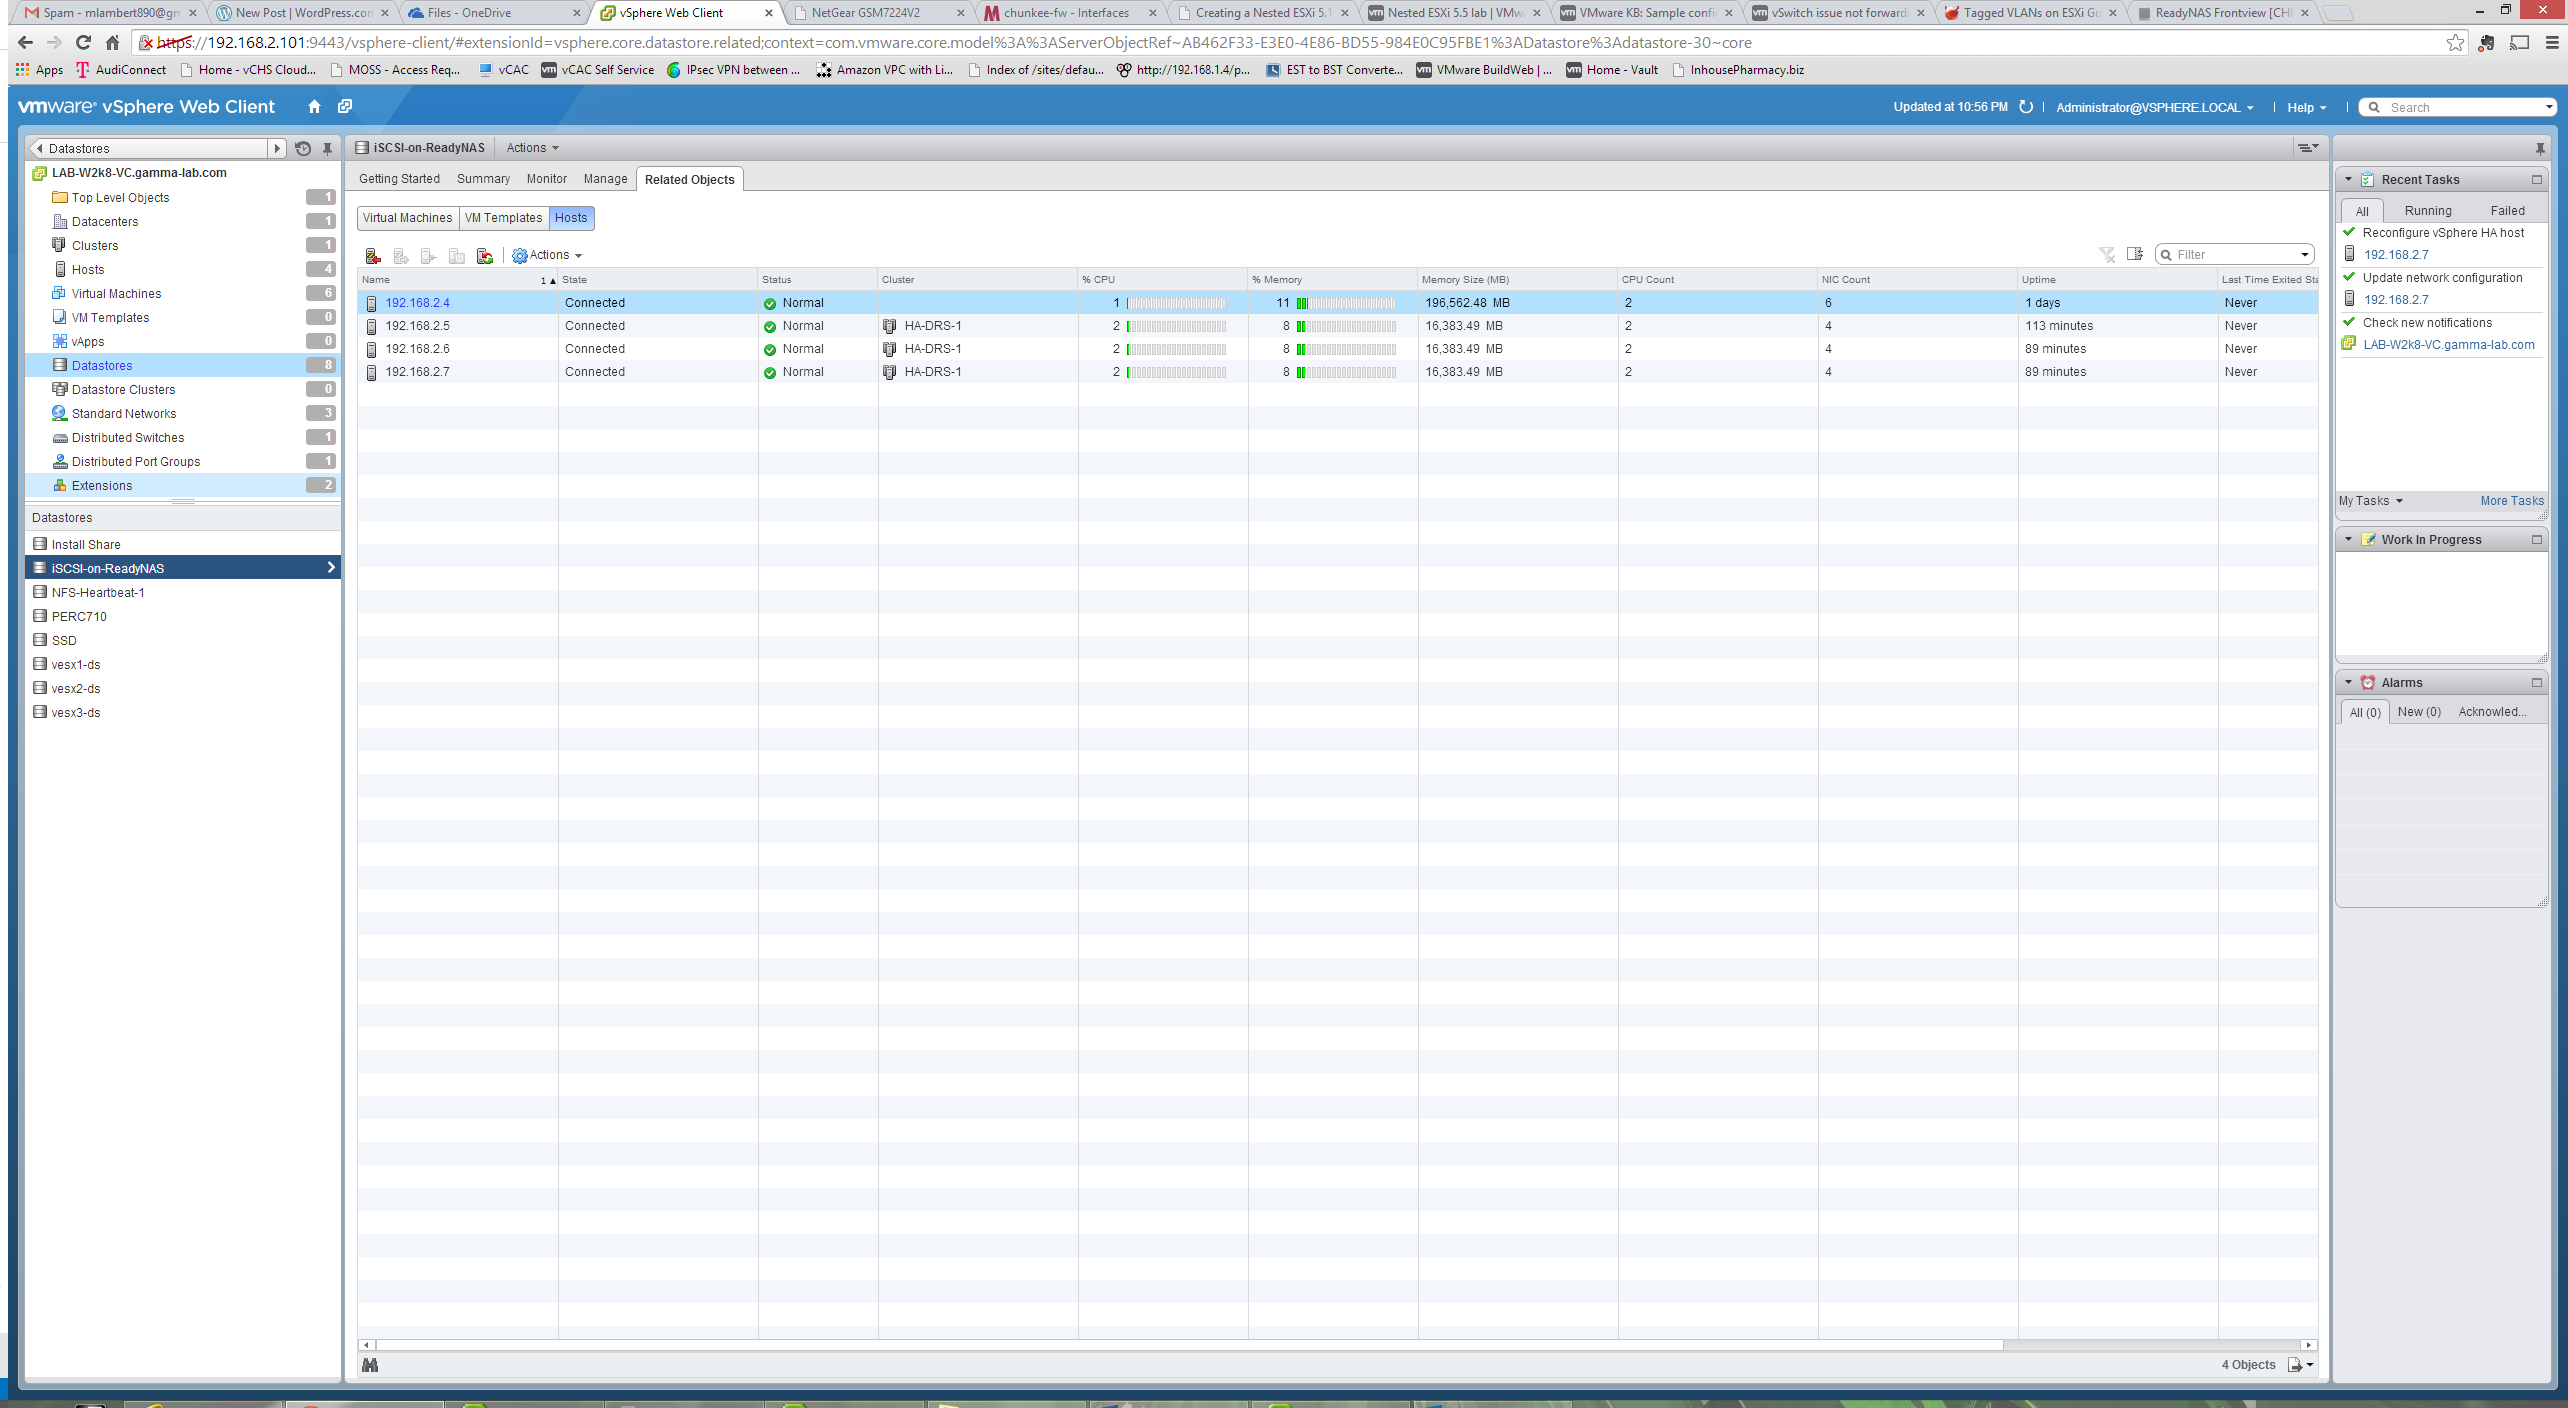Toggle Virtual Machines view button
Screen dimensions: 2568x1408
click(407, 218)
